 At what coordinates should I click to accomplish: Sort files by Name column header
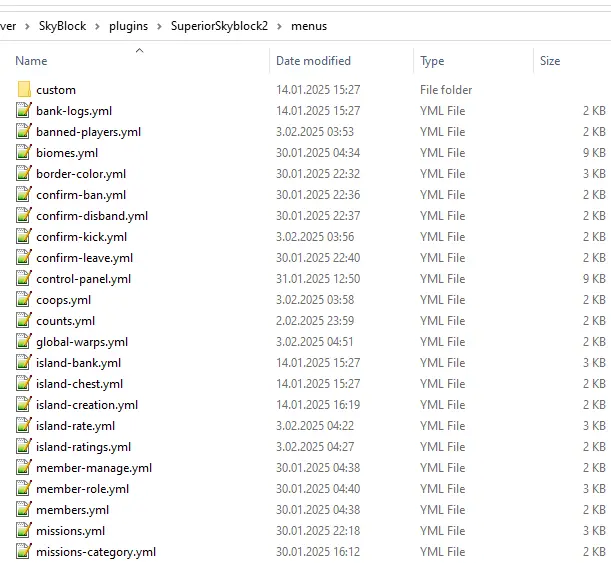31,61
